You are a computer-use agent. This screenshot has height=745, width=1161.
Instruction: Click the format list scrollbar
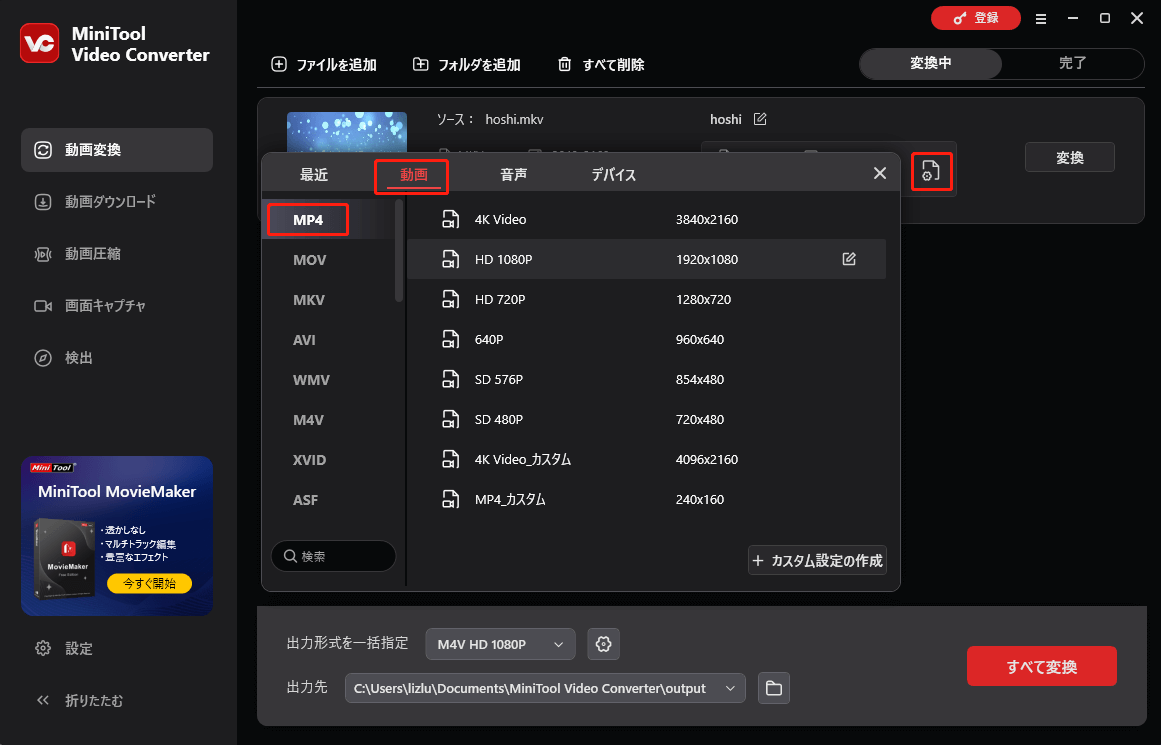coord(399,252)
